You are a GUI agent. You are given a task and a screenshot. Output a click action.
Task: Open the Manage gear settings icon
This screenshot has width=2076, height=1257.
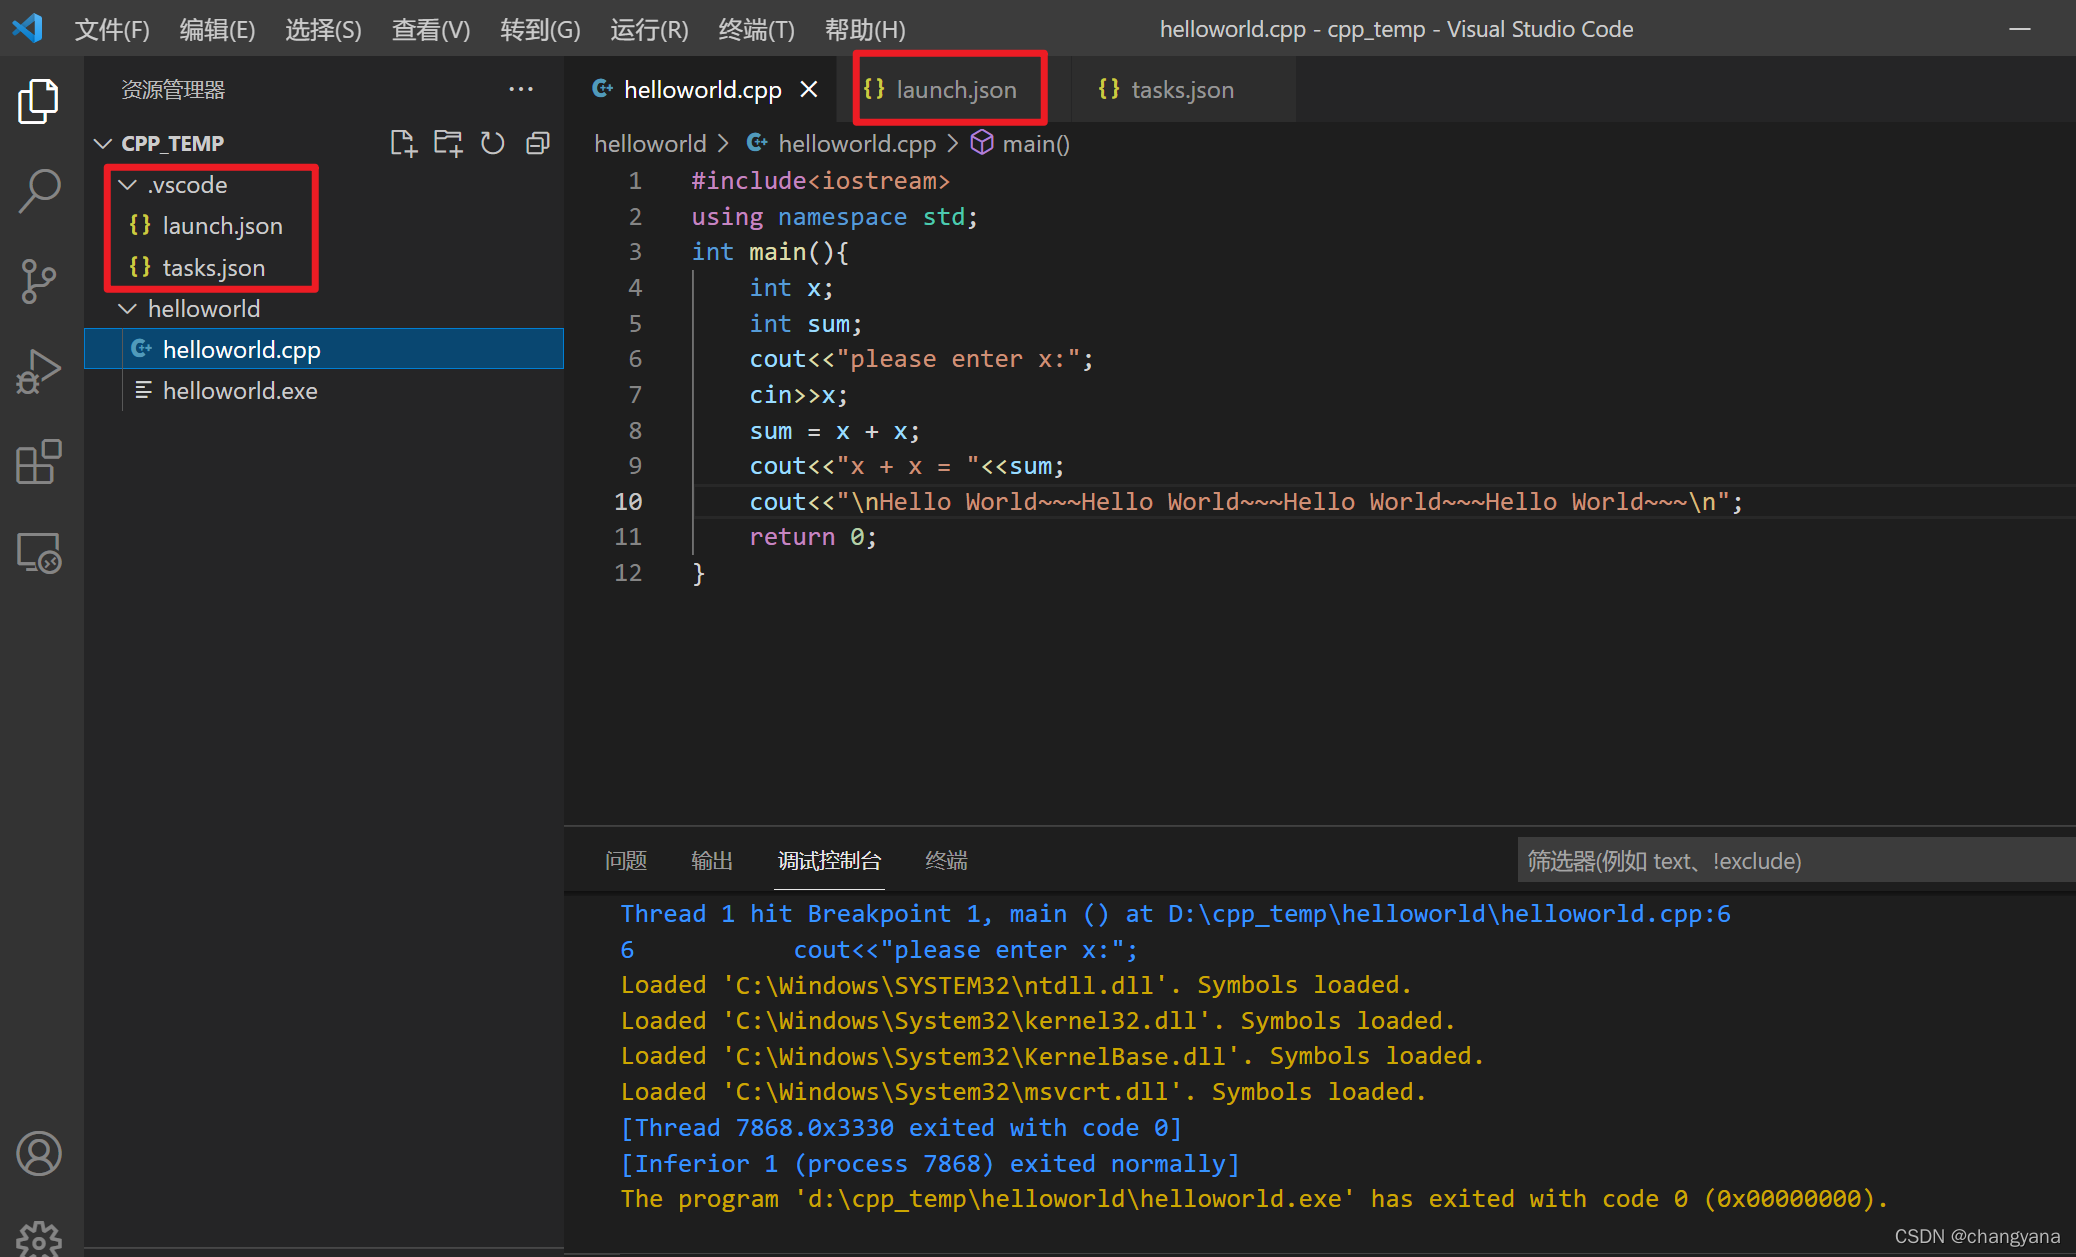coord(39,1238)
